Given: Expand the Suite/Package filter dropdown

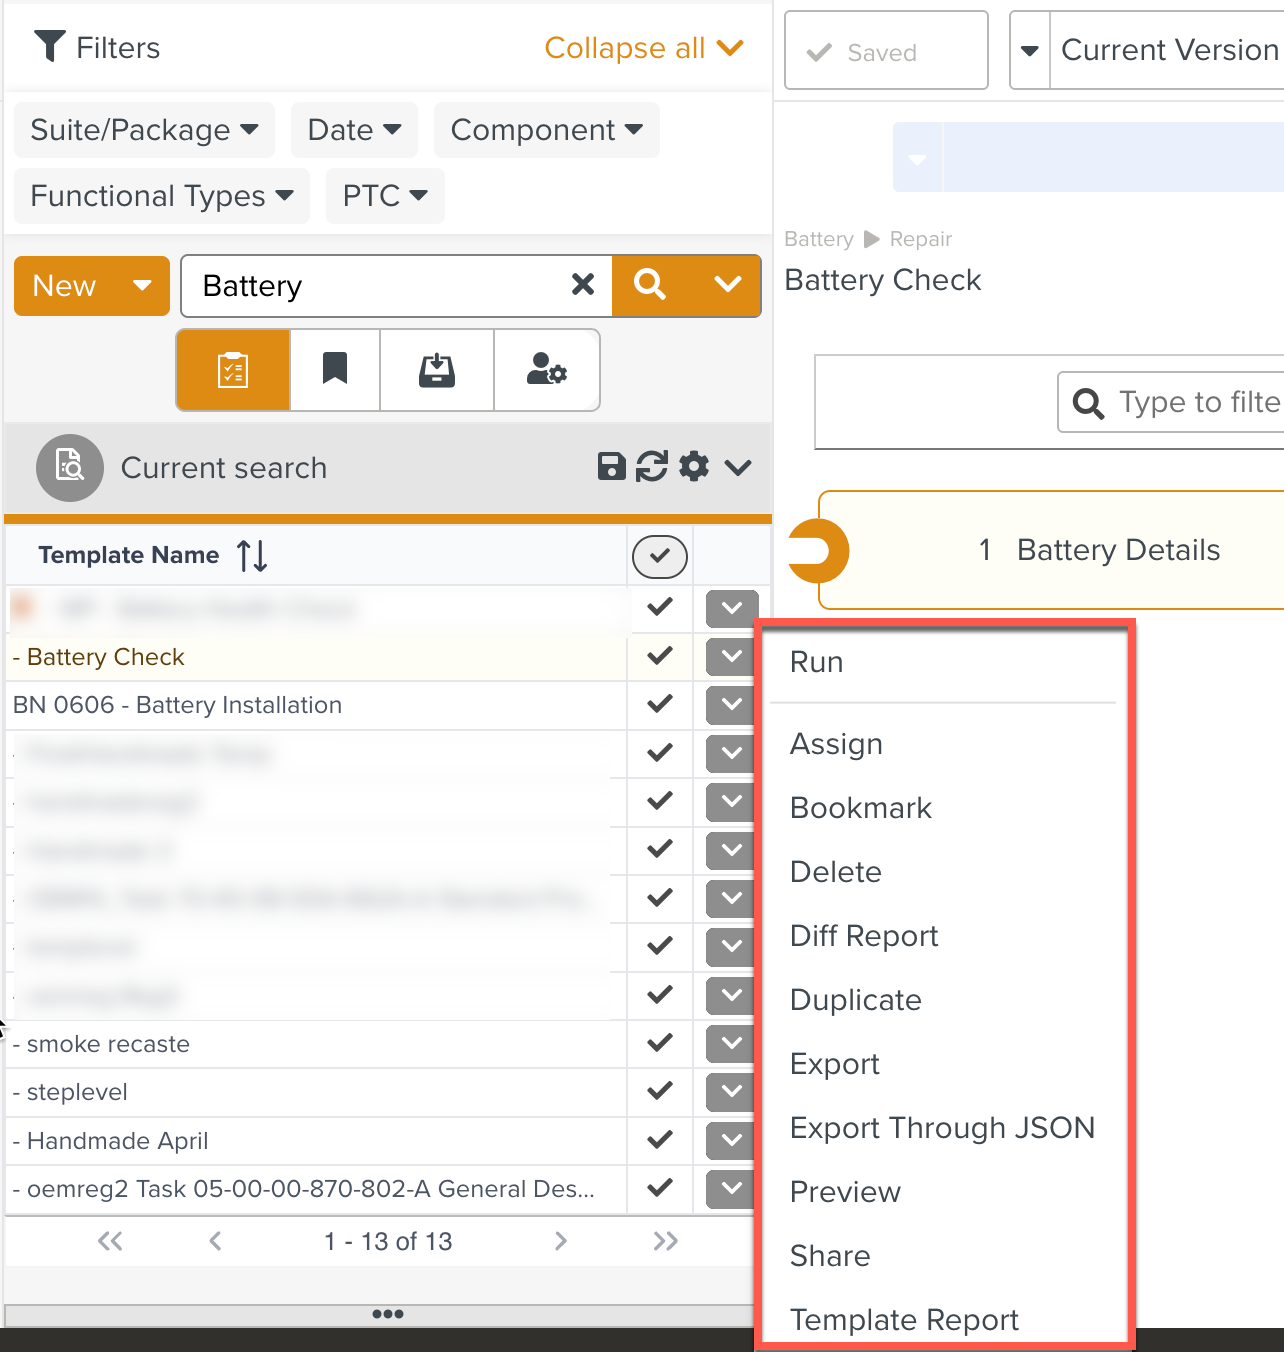Looking at the screenshot, I should (x=144, y=130).
